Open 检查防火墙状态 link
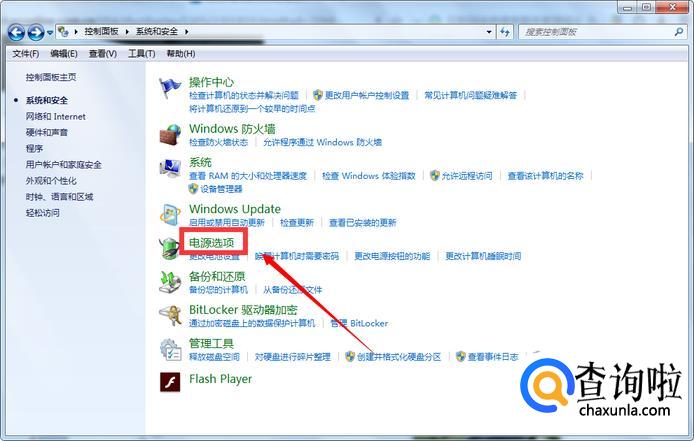 pos(219,142)
